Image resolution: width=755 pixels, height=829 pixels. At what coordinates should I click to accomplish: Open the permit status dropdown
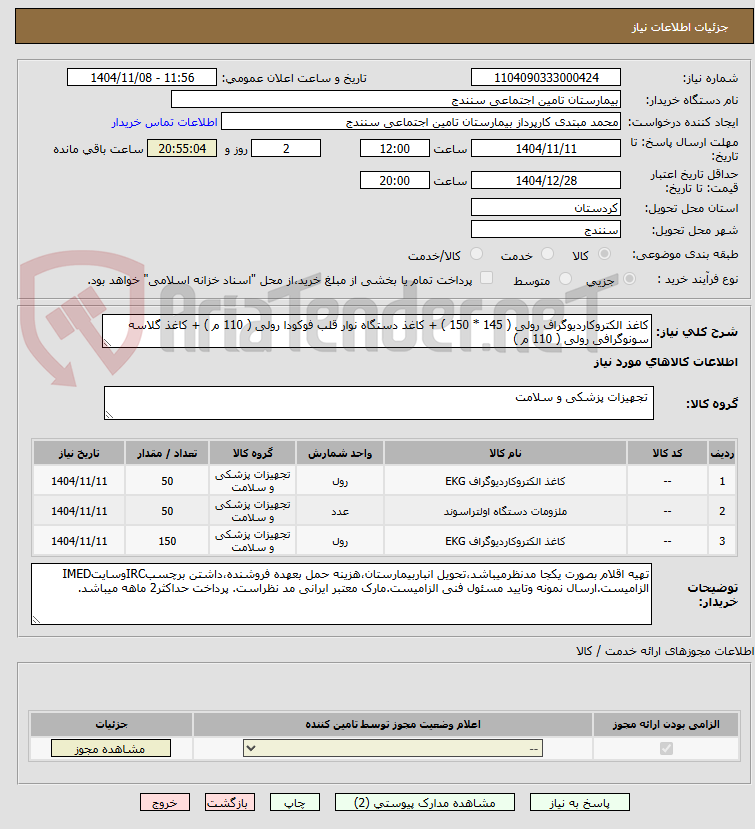pos(393,749)
